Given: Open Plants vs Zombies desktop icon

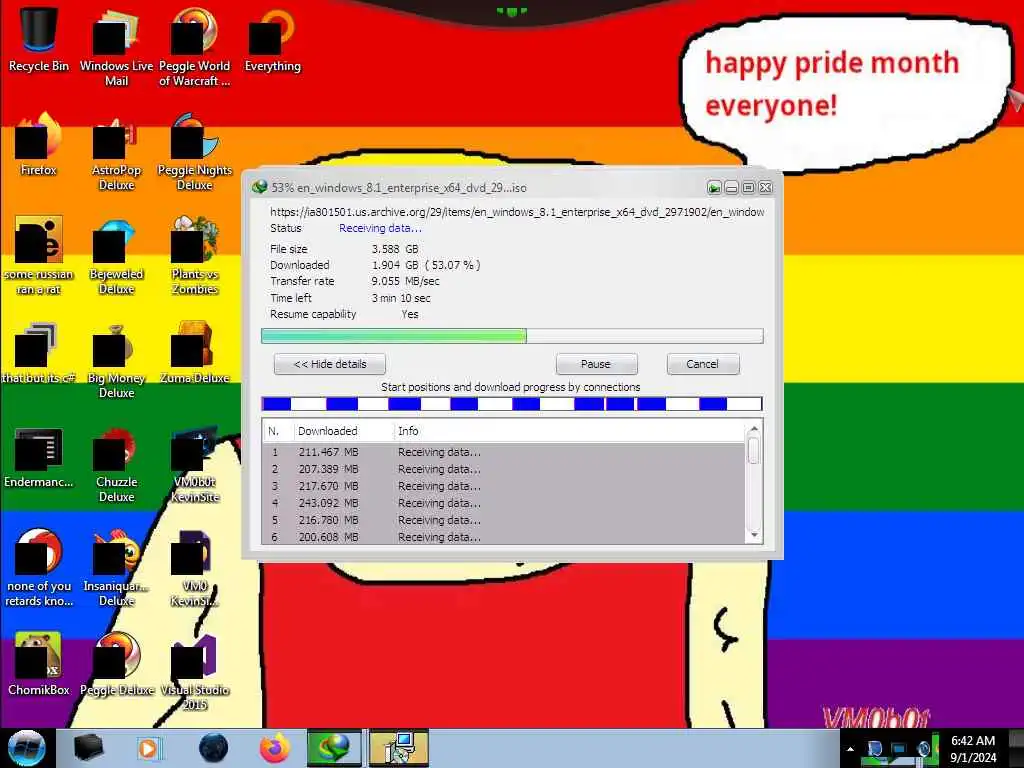Looking at the screenshot, I should pos(194,255).
